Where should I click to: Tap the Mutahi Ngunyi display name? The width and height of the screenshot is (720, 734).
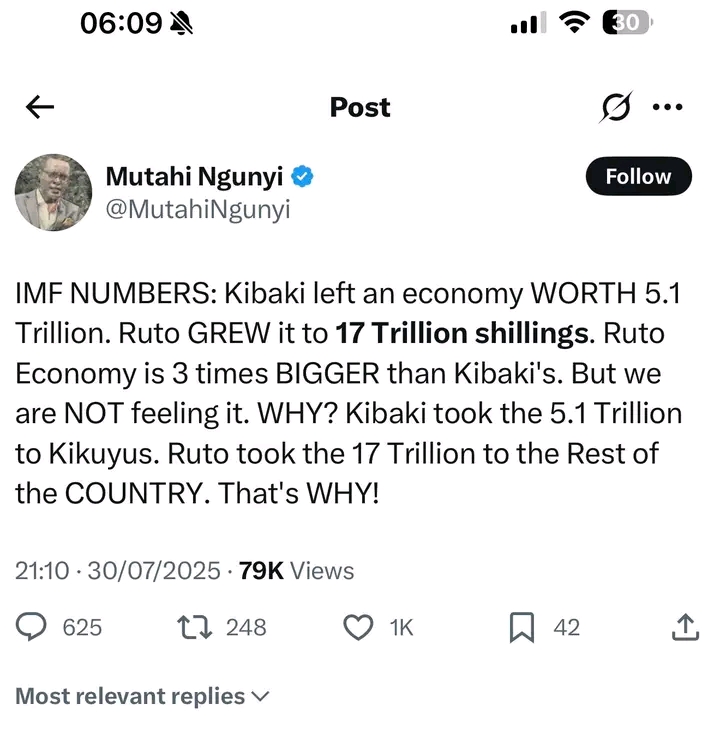tap(195, 177)
